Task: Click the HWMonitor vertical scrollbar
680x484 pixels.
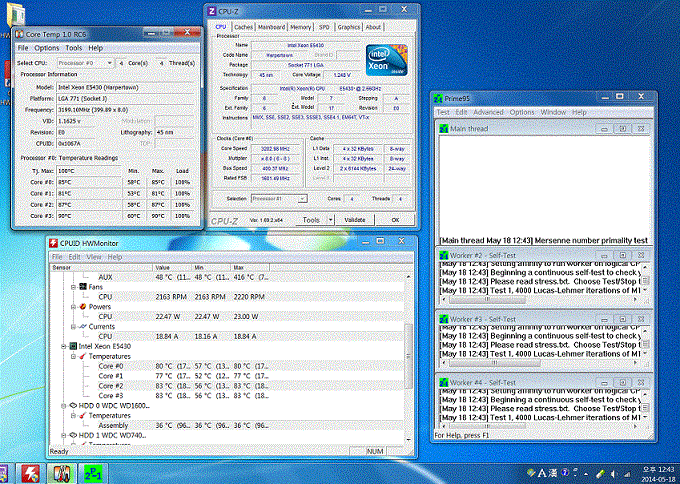Action: click(x=408, y=358)
